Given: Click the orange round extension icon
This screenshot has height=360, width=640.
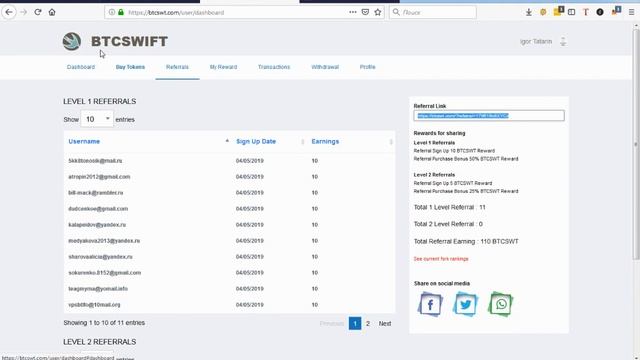Looking at the screenshot, I should (x=543, y=12).
